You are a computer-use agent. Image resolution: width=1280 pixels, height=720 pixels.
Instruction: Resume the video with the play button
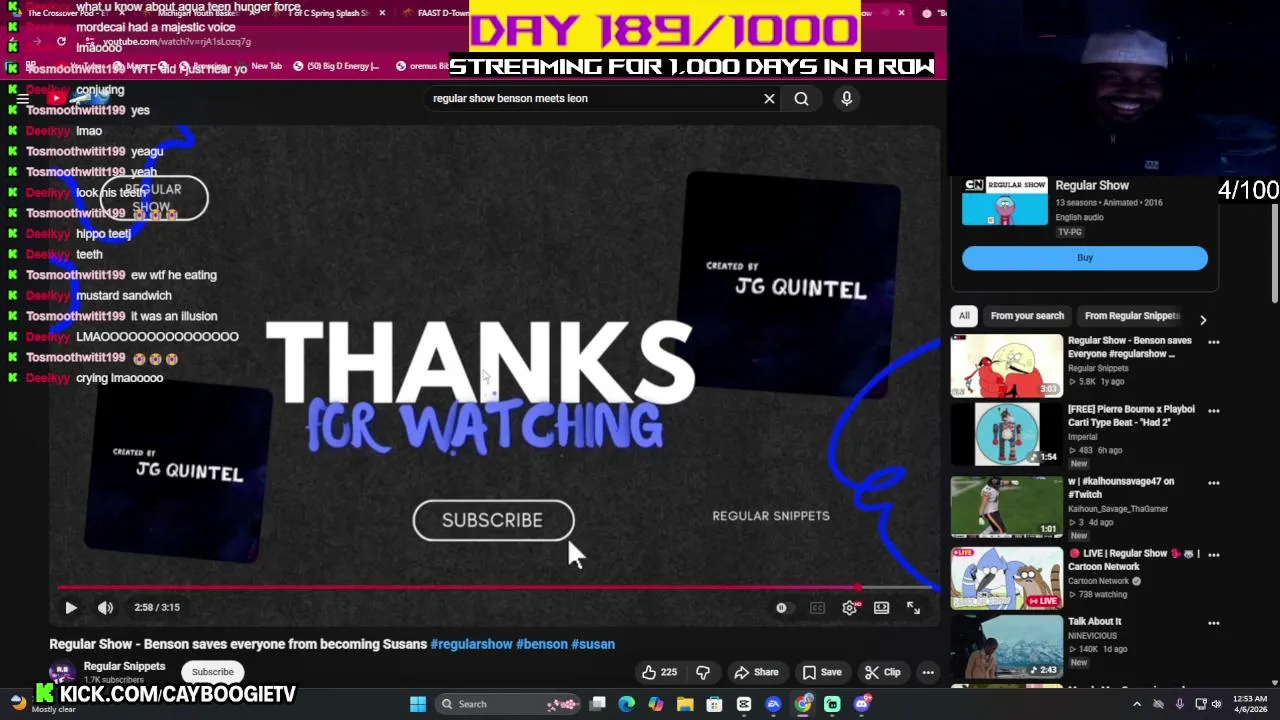71,607
